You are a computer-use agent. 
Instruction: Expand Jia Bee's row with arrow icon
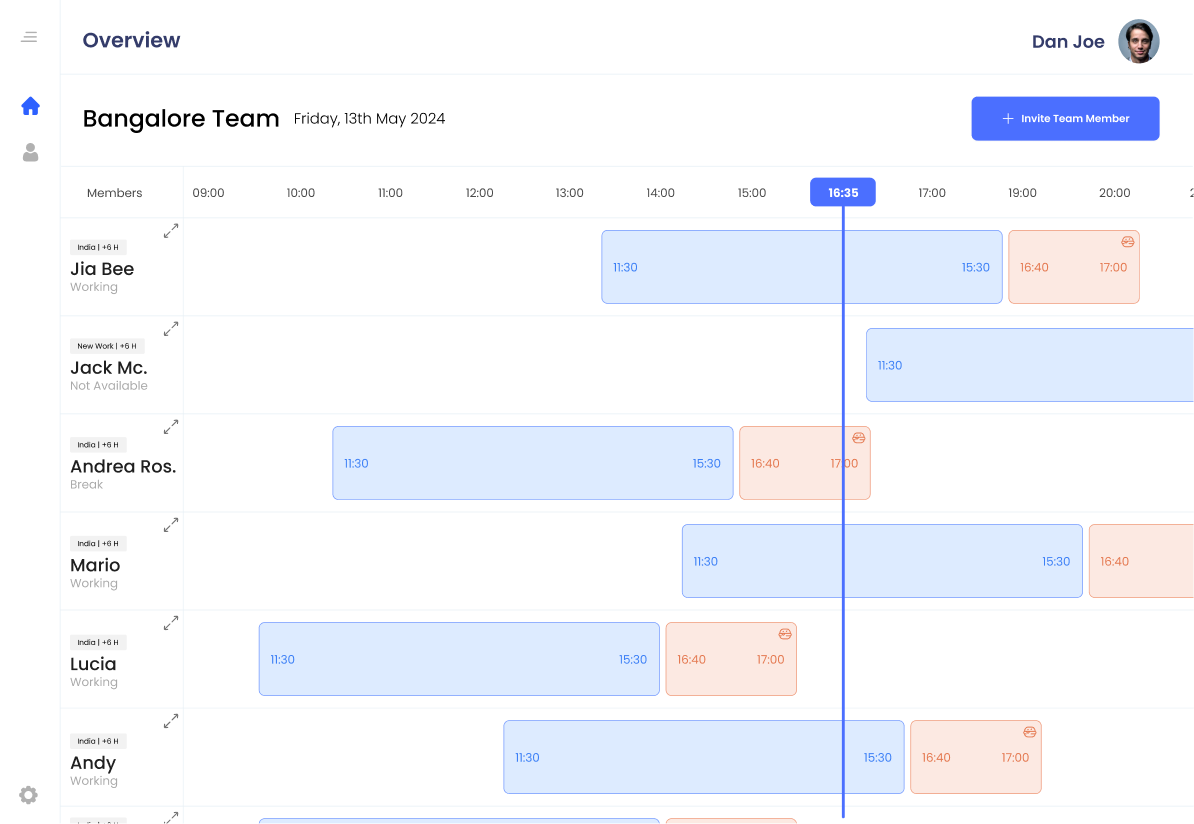point(171,231)
